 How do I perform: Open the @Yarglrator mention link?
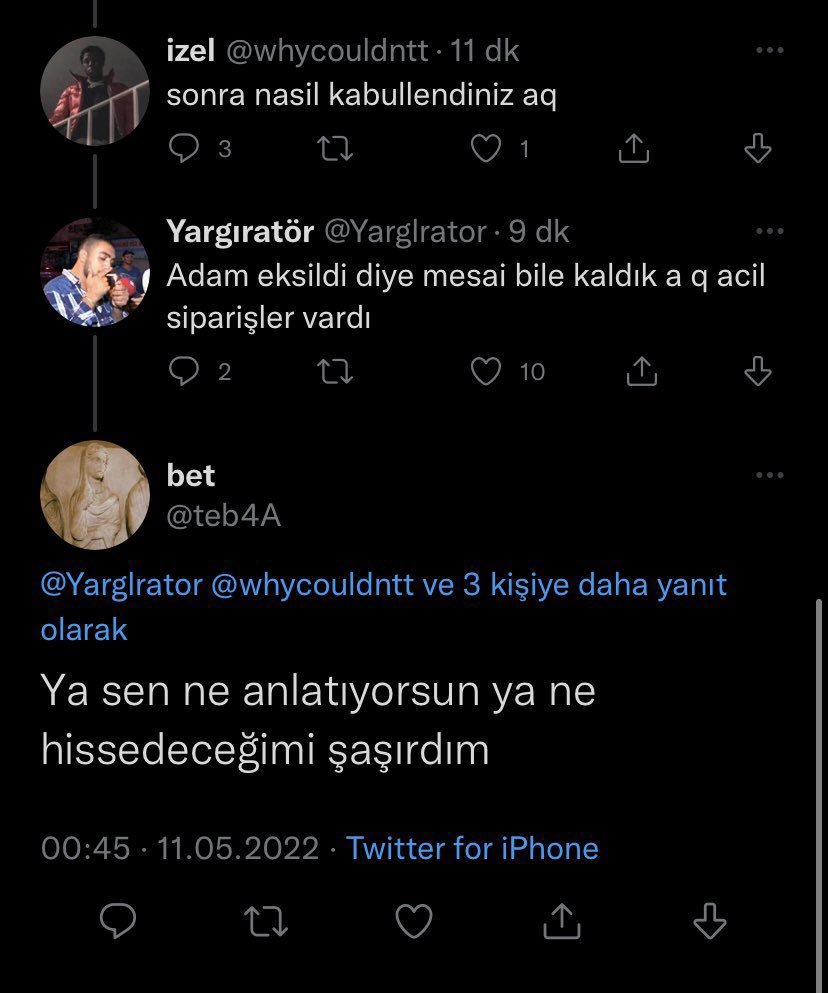[x=121, y=586]
